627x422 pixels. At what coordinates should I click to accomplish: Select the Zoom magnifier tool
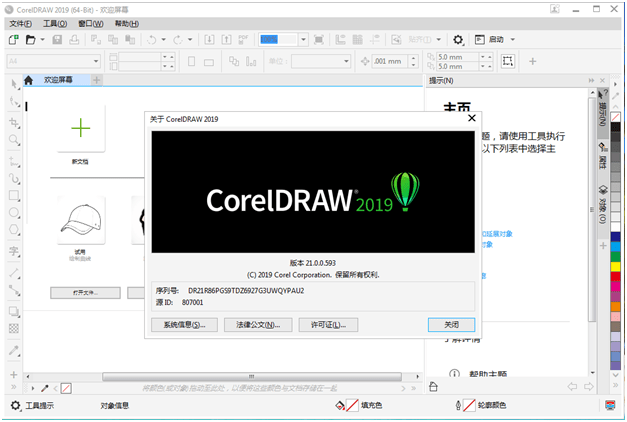[x=14, y=140]
